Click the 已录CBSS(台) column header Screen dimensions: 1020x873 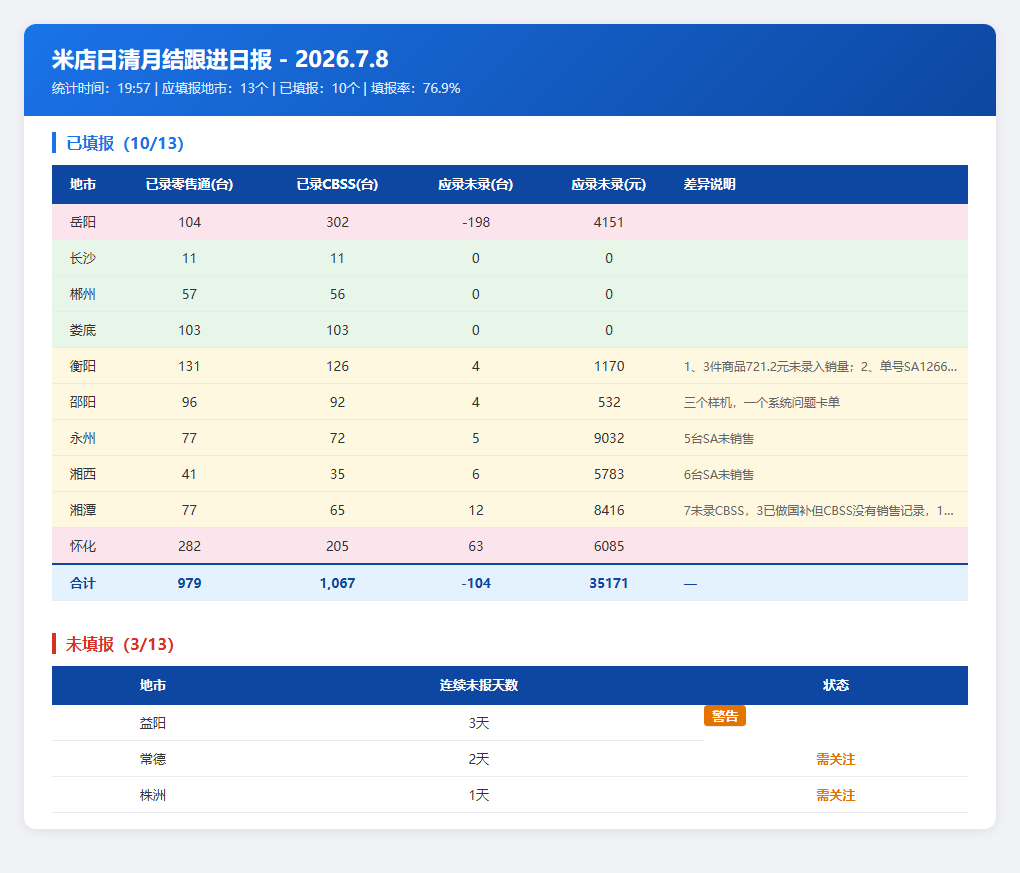[337, 185]
